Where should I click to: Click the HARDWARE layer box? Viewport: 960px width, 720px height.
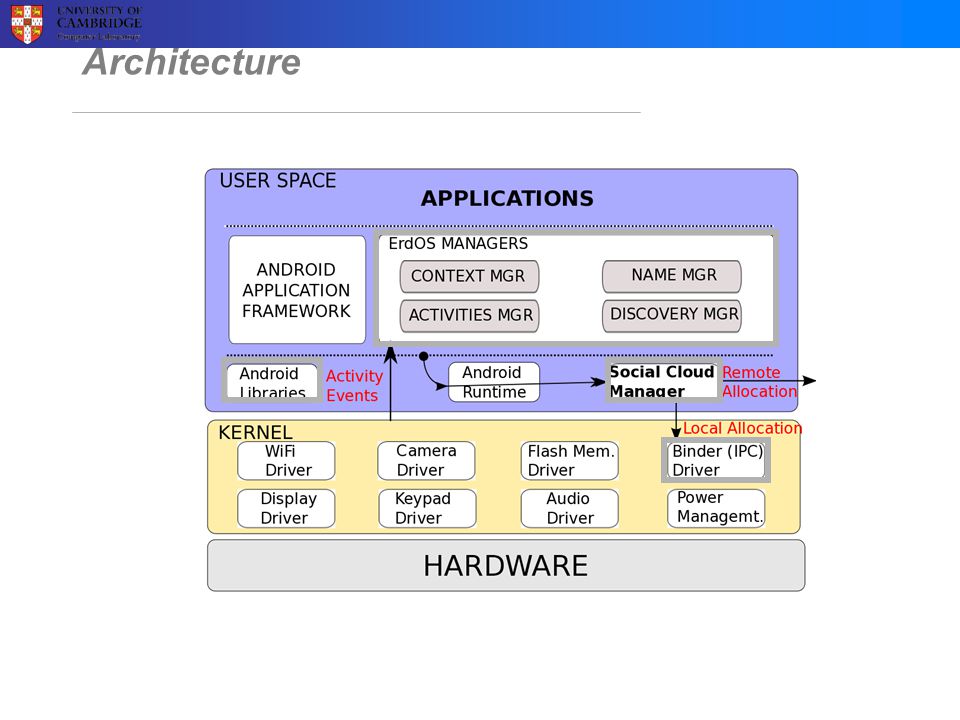pos(506,565)
